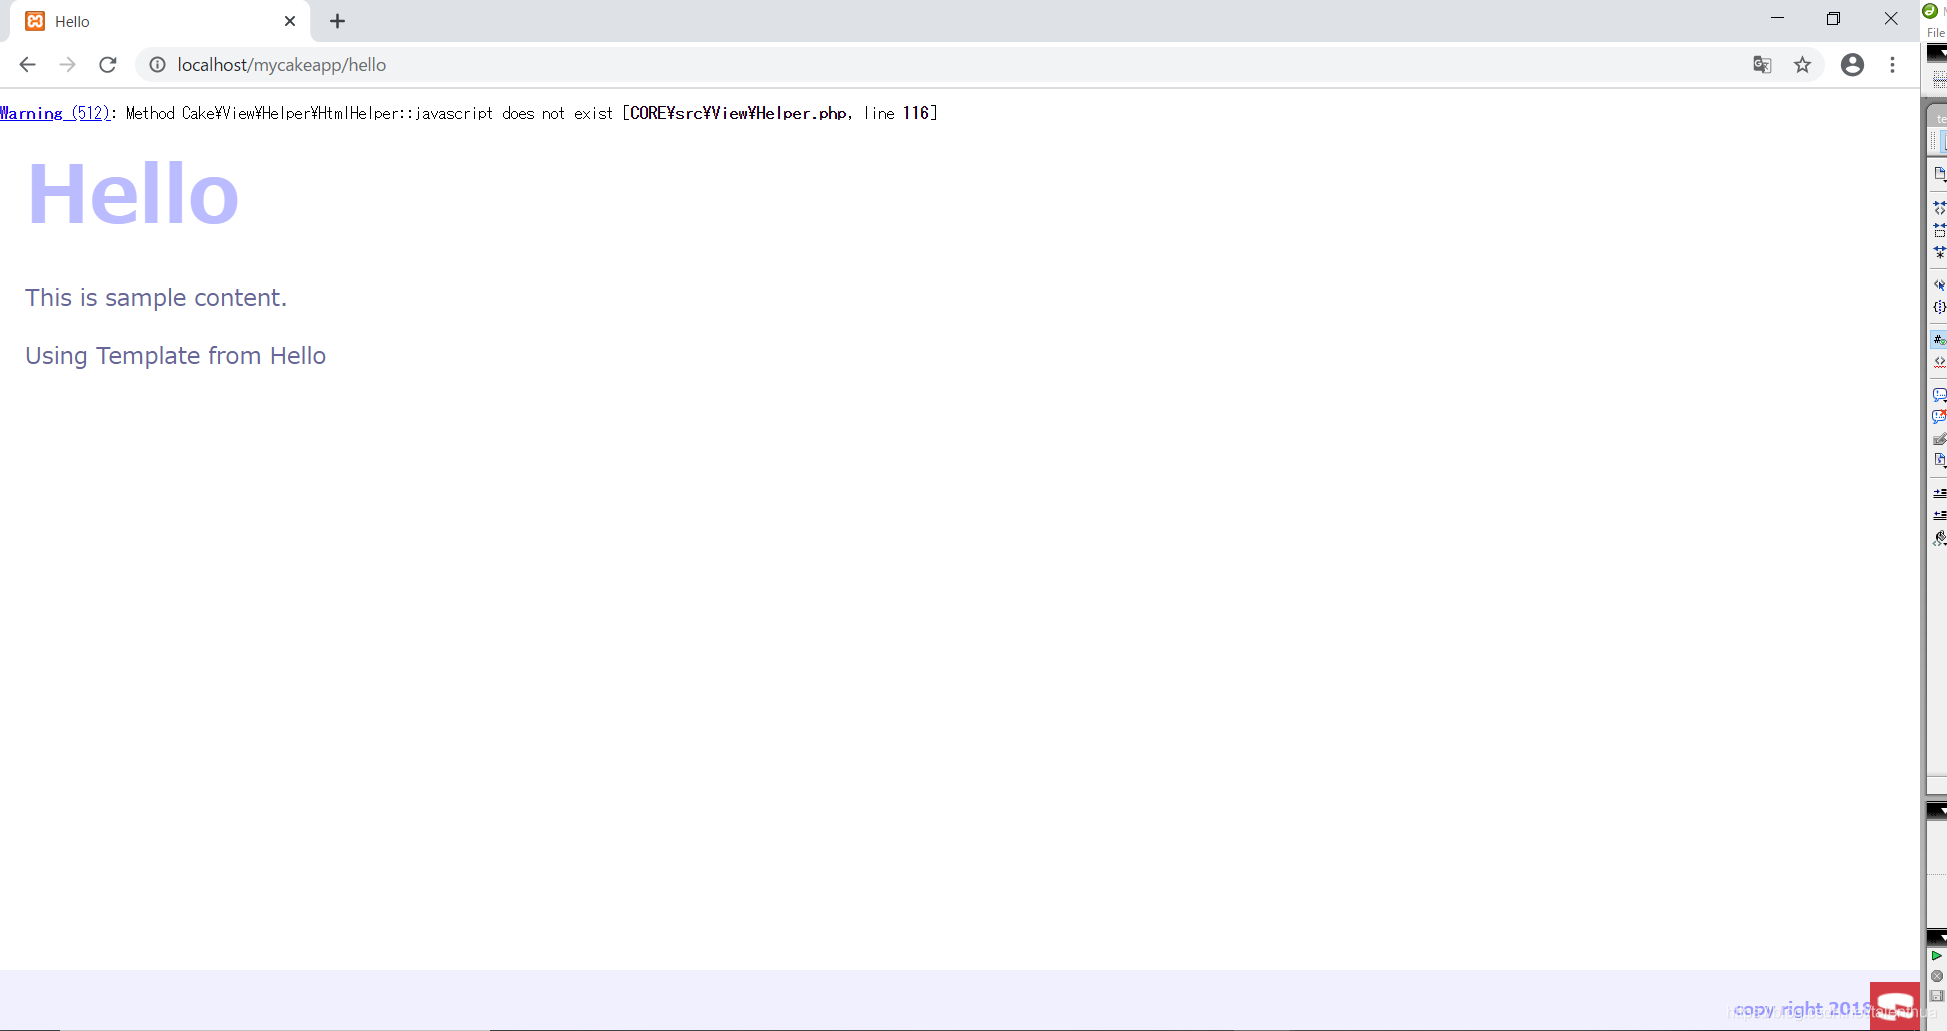Open the File menu at top right
The image size is (1947, 1031).
pyautogui.click(x=1937, y=32)
